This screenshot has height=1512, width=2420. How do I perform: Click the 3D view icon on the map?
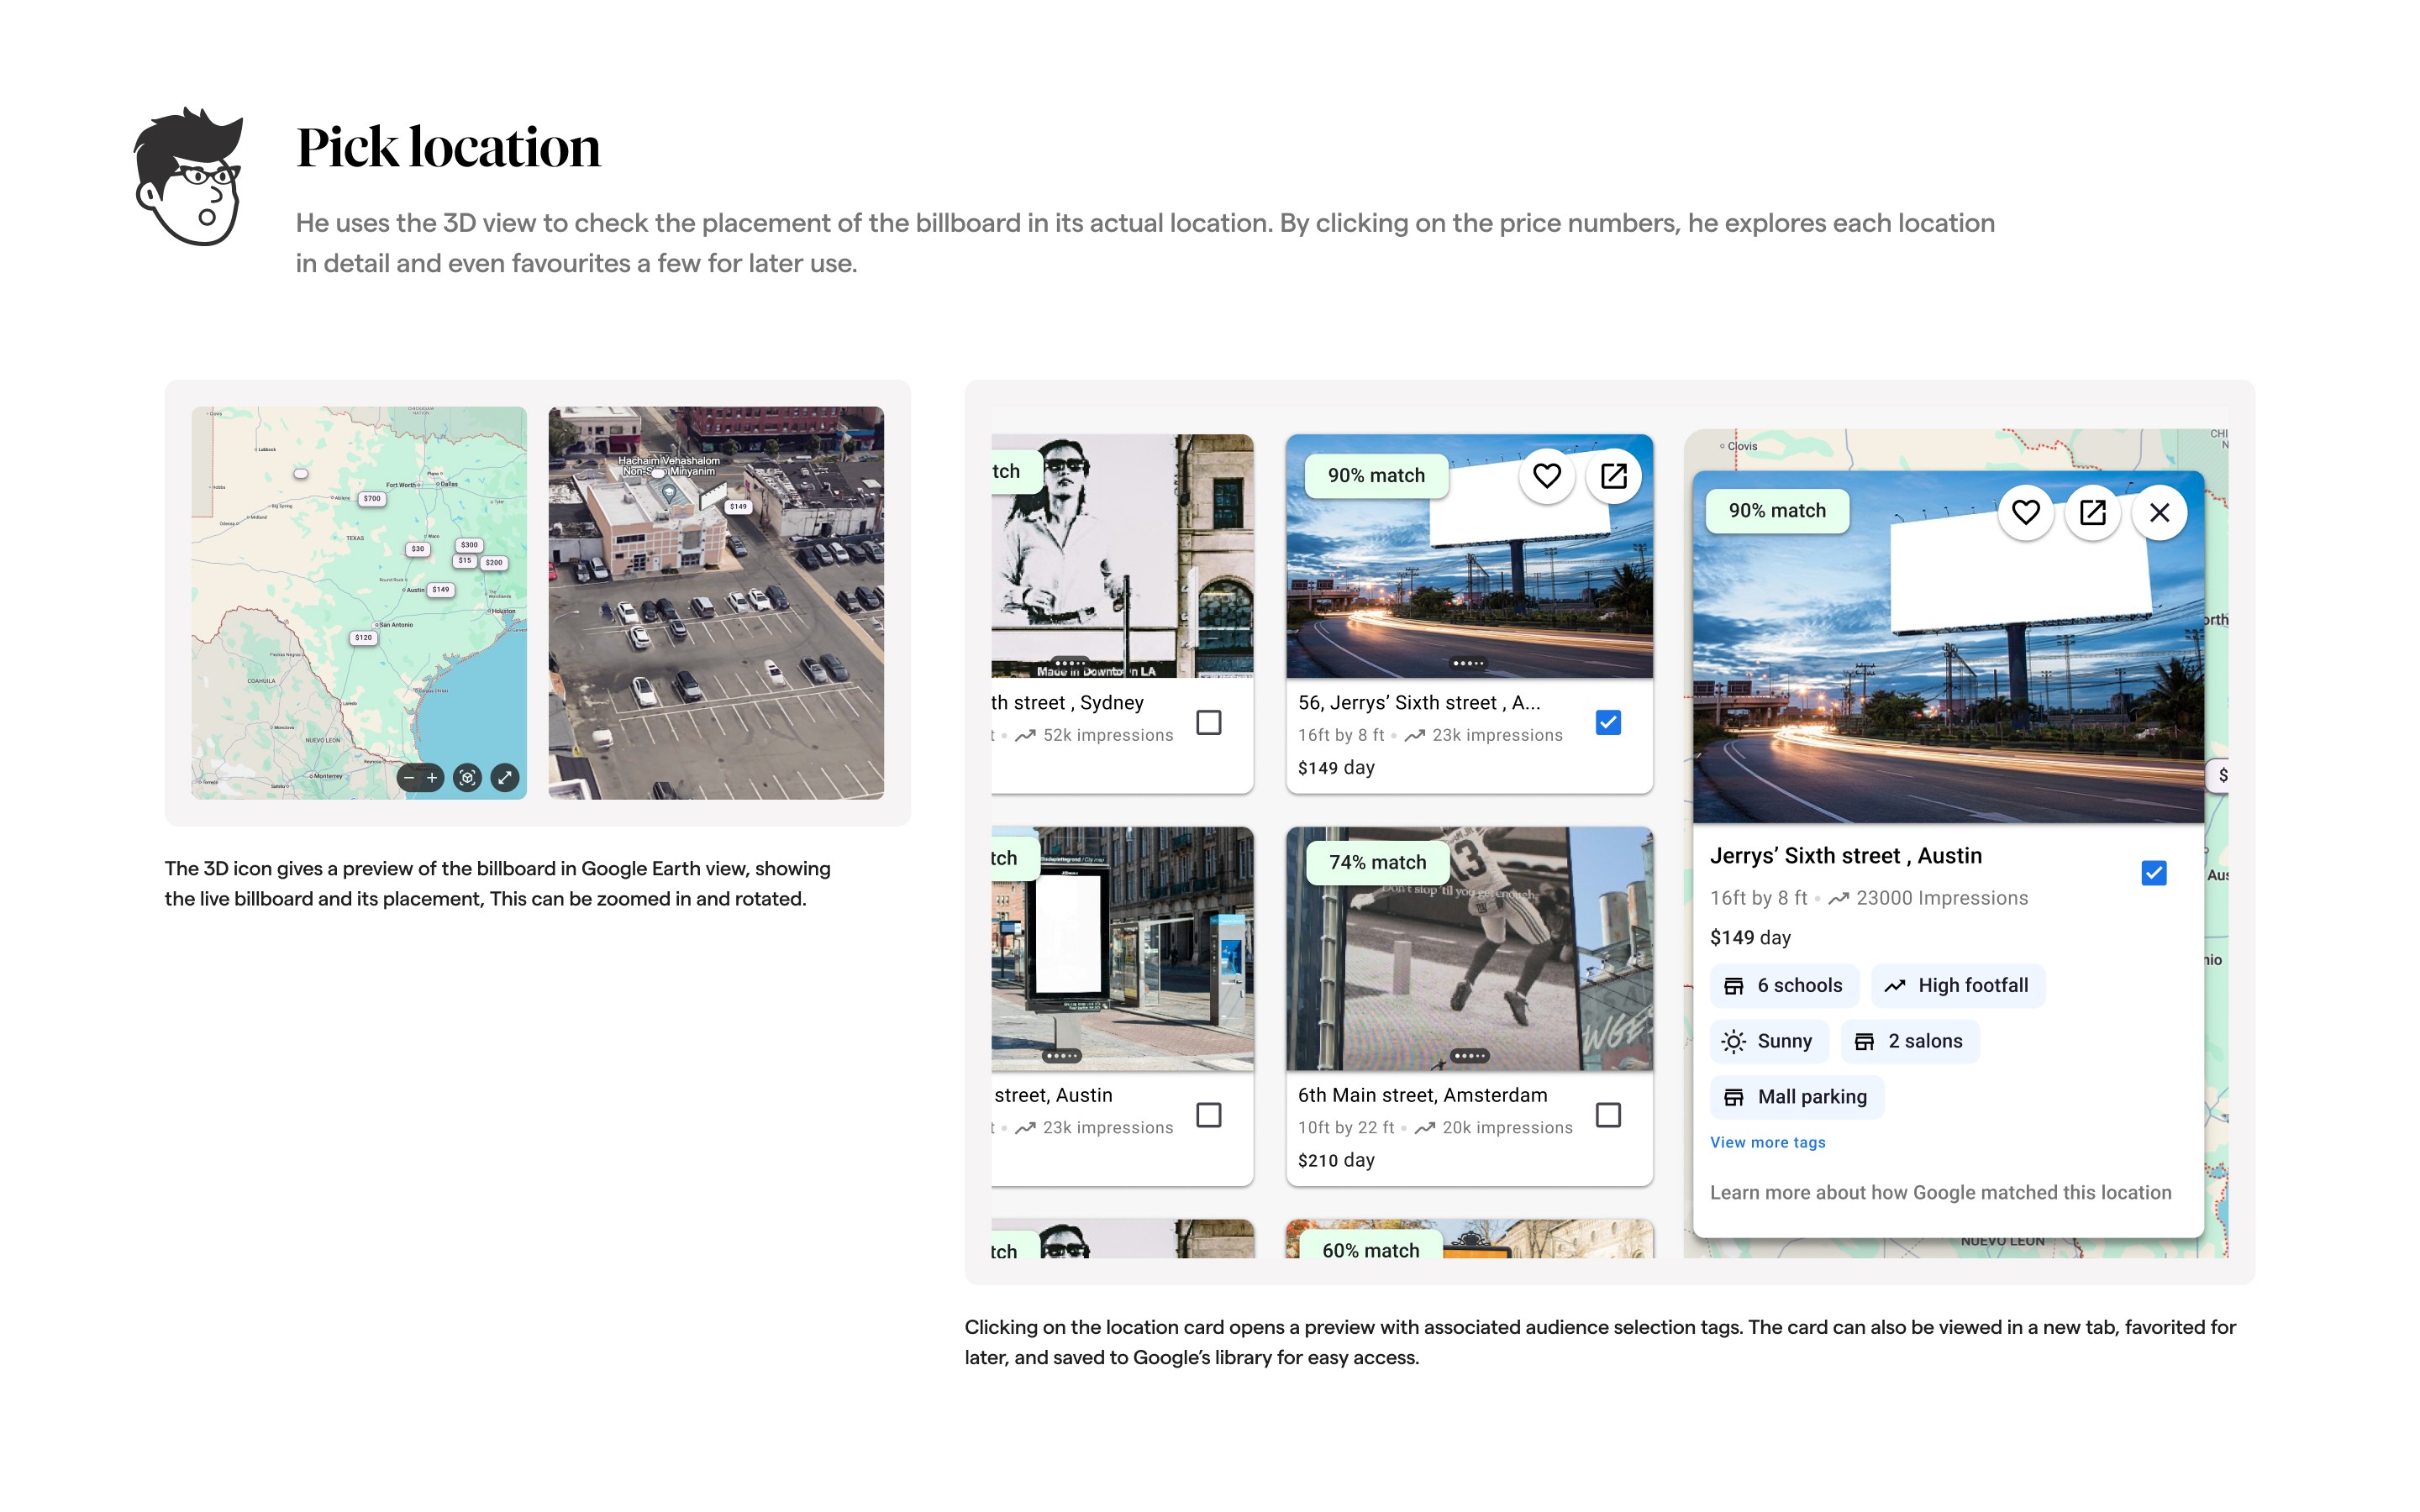coord(467,777)
